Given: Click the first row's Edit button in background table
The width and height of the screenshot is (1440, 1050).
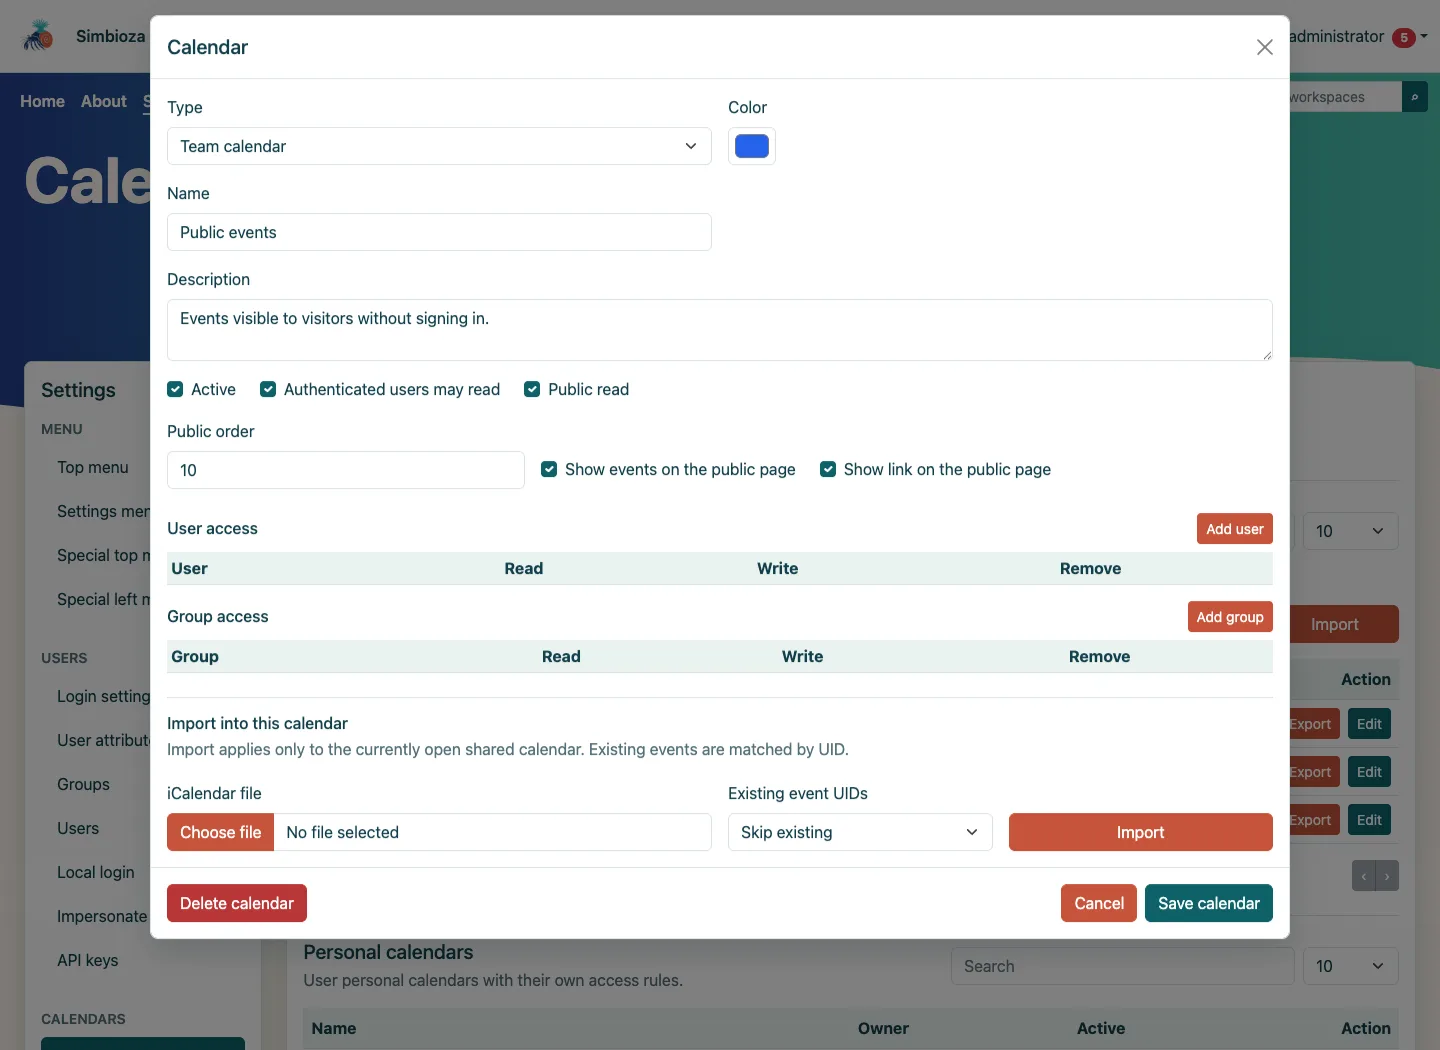Looking at the screenshot, I should 1369,724.
